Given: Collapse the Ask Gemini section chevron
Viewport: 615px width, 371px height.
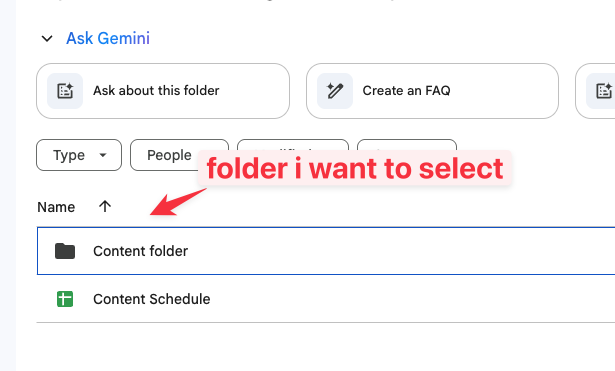Looking at the screenshot, I should [47, 39].
